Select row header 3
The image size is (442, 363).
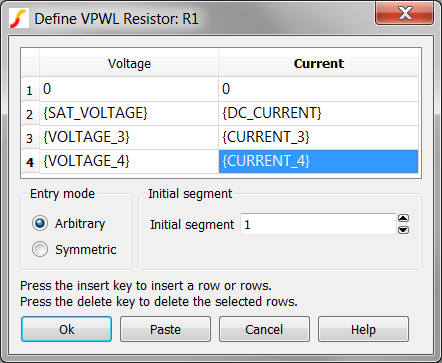30,138
